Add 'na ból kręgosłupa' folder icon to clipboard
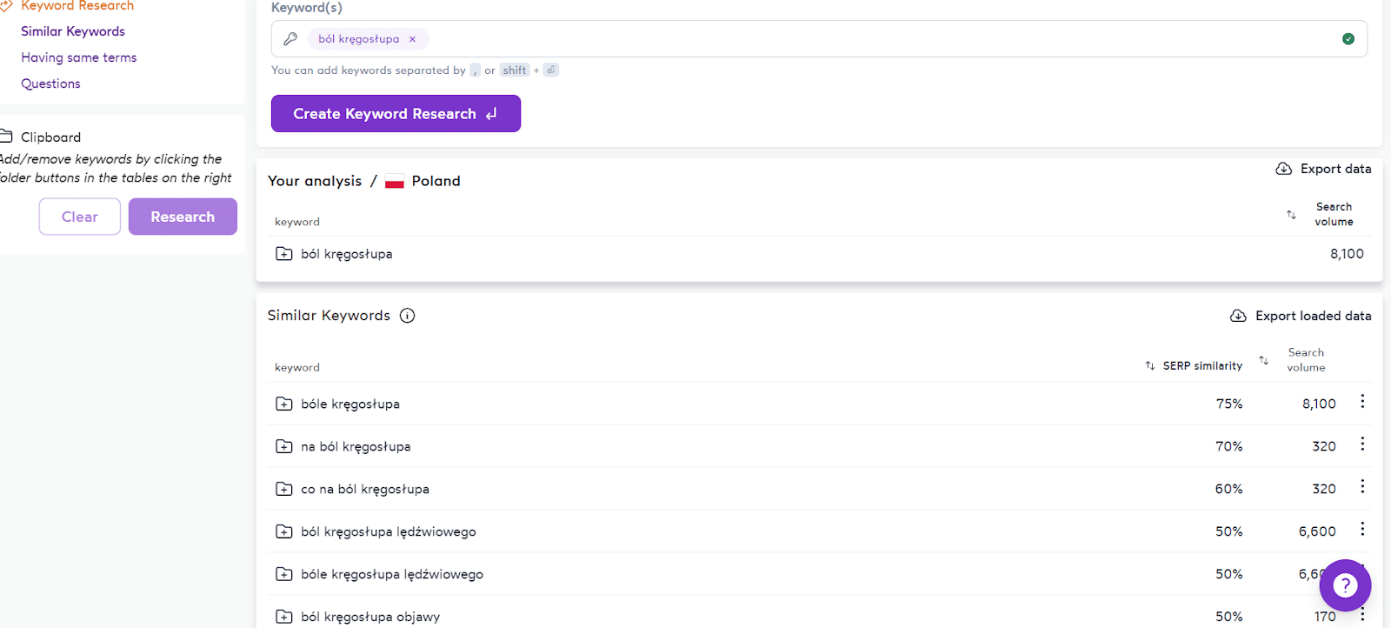This screenshot has height=628, width=1391. (x=284, y=447)
